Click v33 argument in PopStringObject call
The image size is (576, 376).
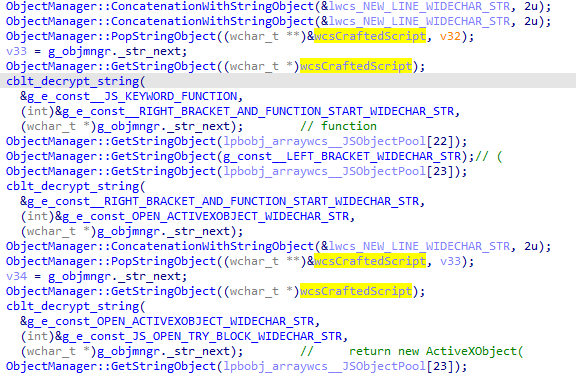coord(450,261)
